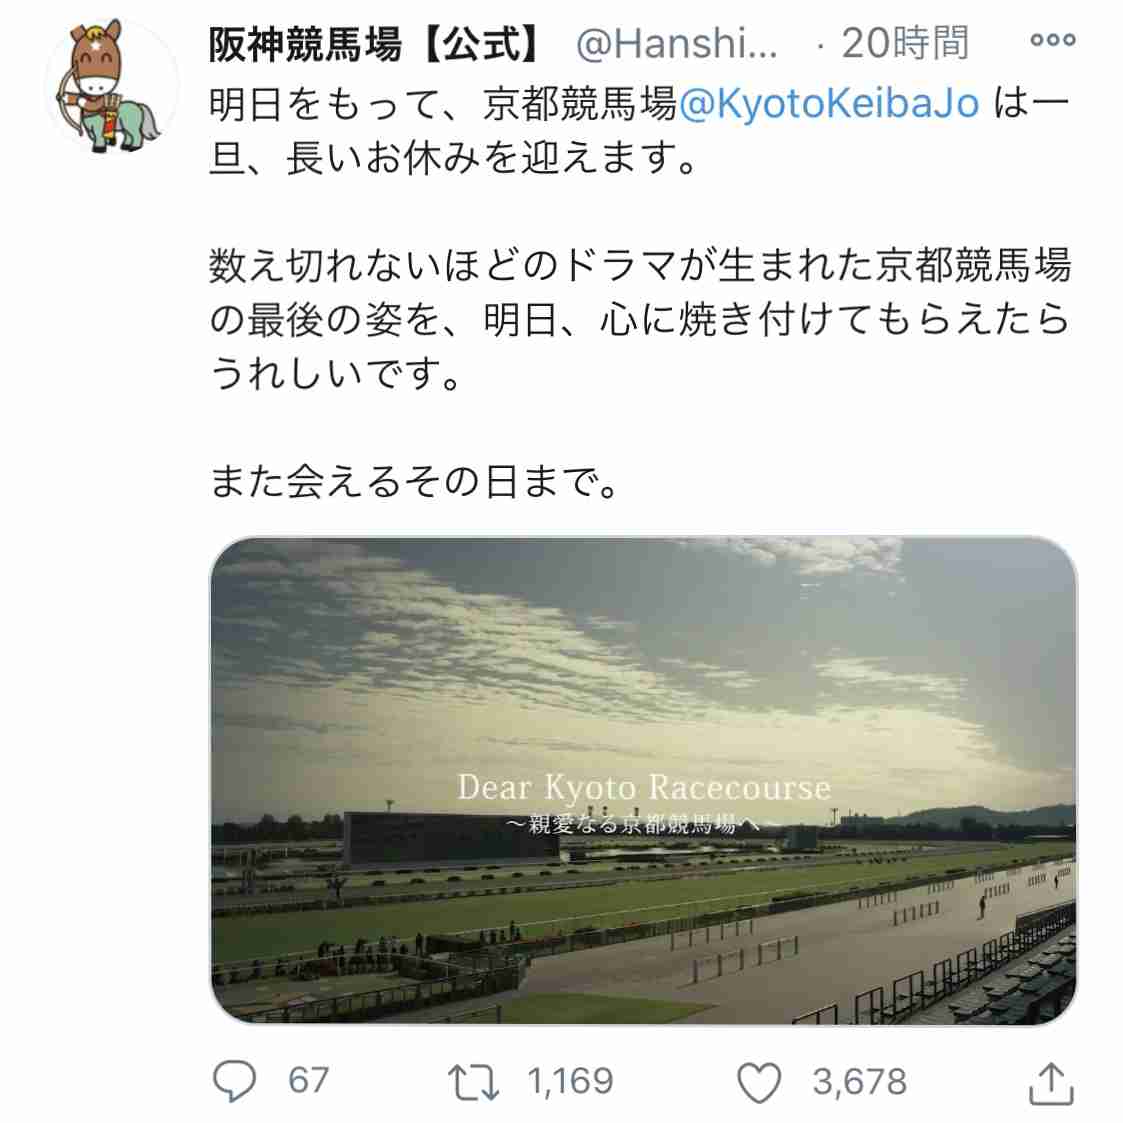Open the share upload icon
Image resolution: width=1123 pixels, height=1123 pixels.
coord(1051,1084)
